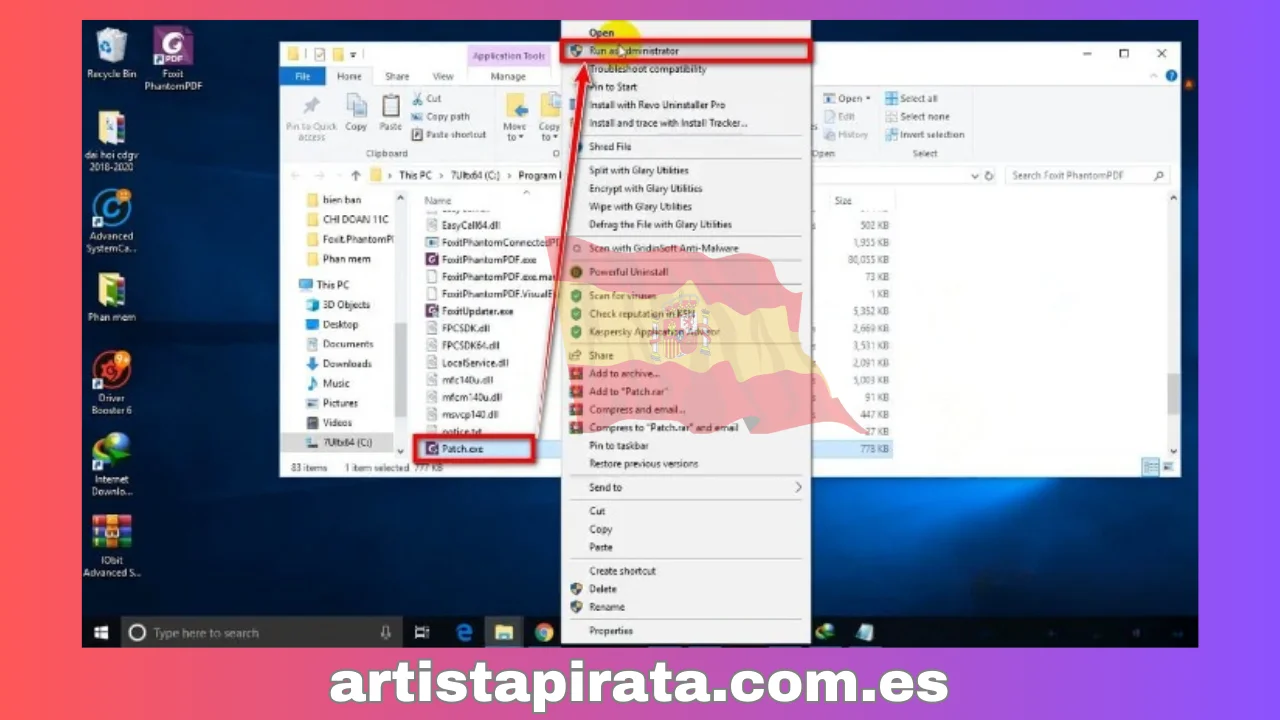
Task: Open Advanced SystemCare desktop icon
Action: click(x=111, y=220)
